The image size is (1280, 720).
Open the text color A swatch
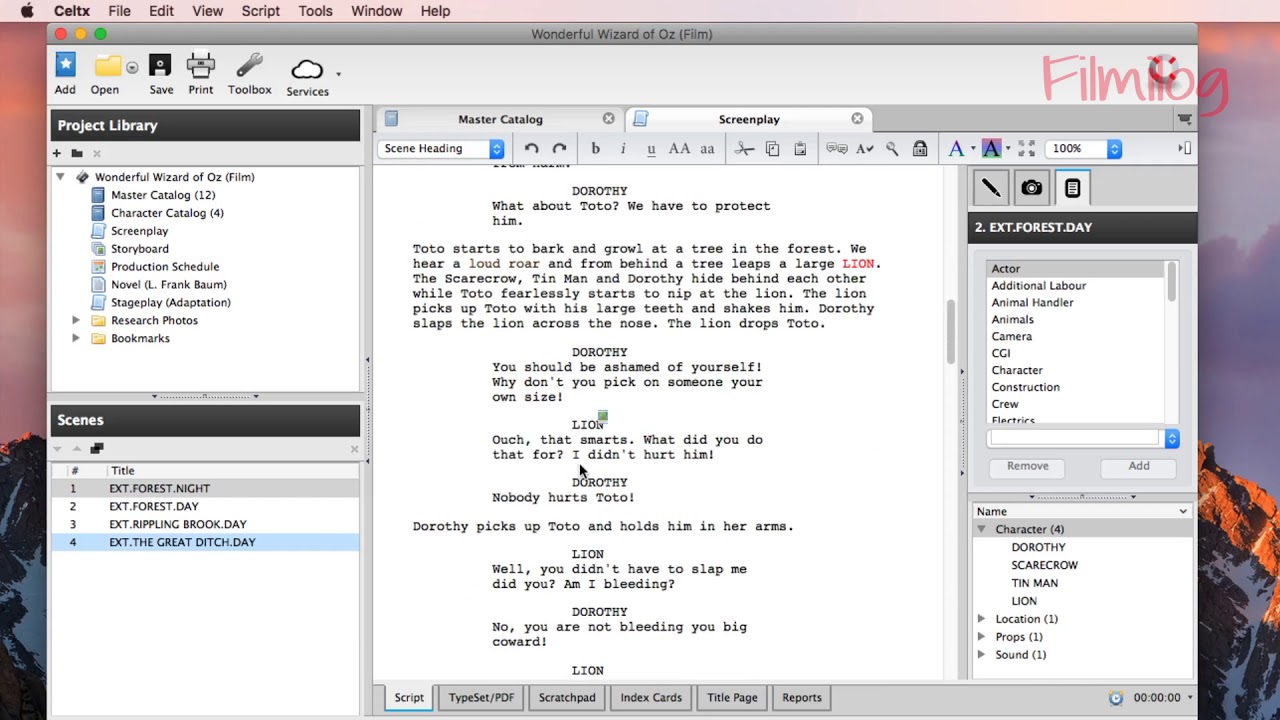point(956,148)
